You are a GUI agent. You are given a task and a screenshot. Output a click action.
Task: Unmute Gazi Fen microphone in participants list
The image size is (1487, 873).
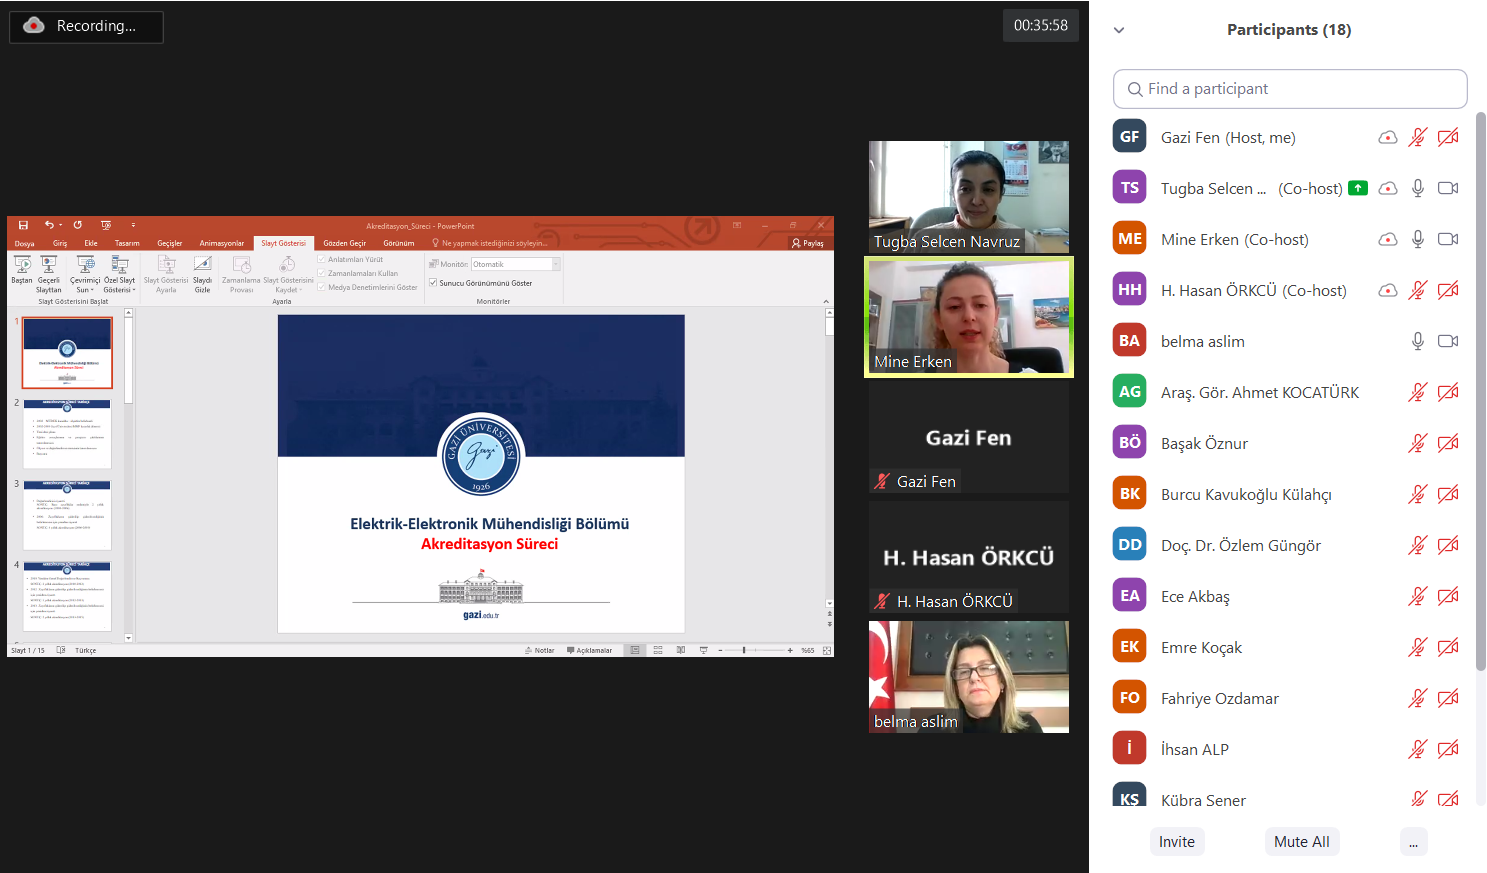tap(1418, 137)
